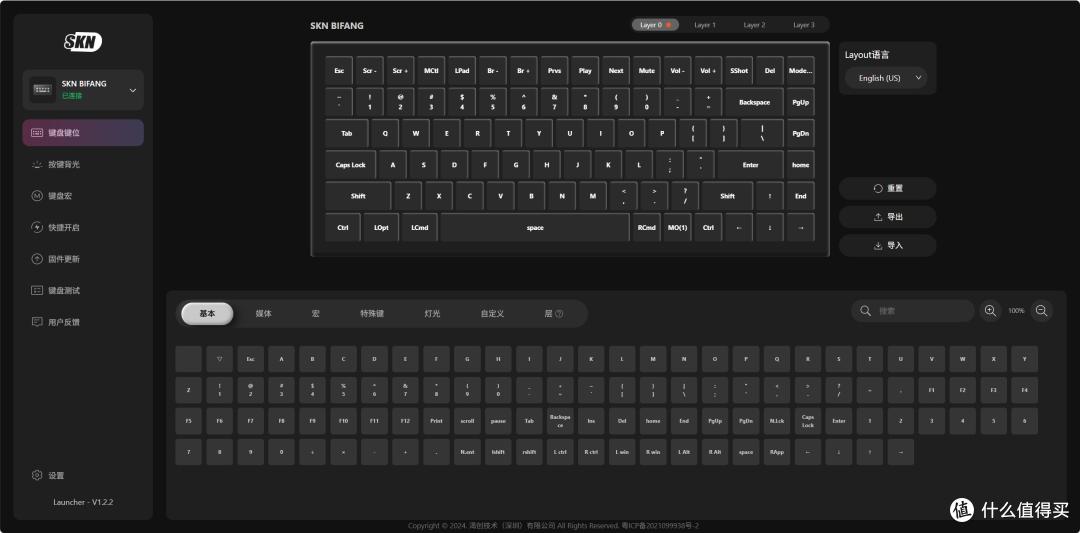Click the Launcher - V1.2.2 version text
Screen dimensions: 1080x533
point(83,502)
